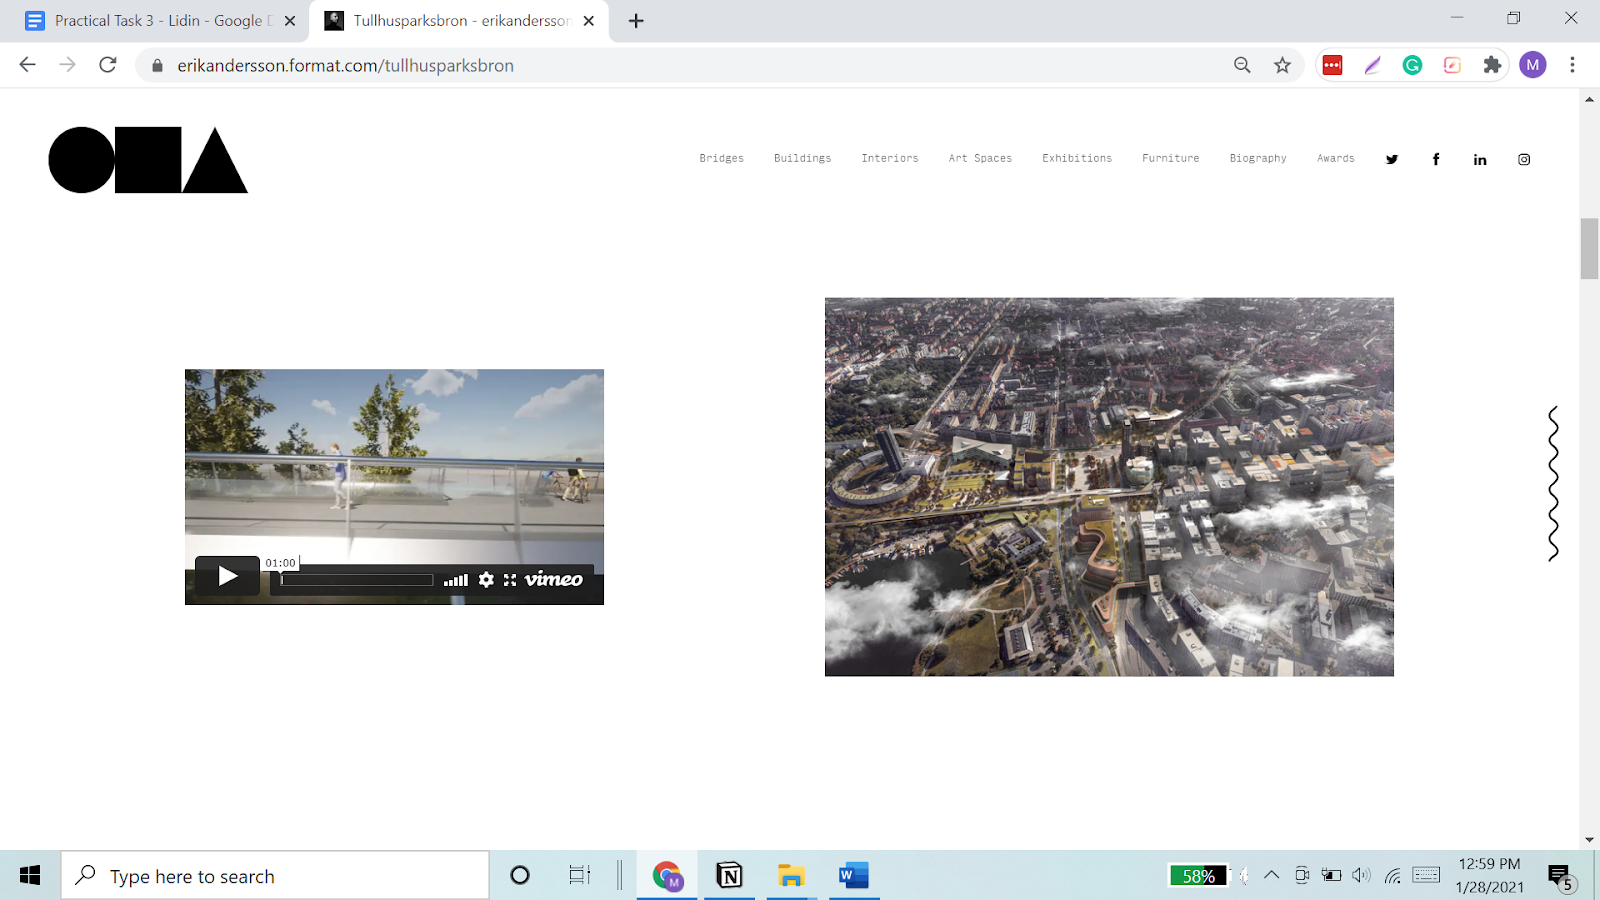1600x900 pixels.
Task: Go to the Interiors section
Action: tap(889, 158)
